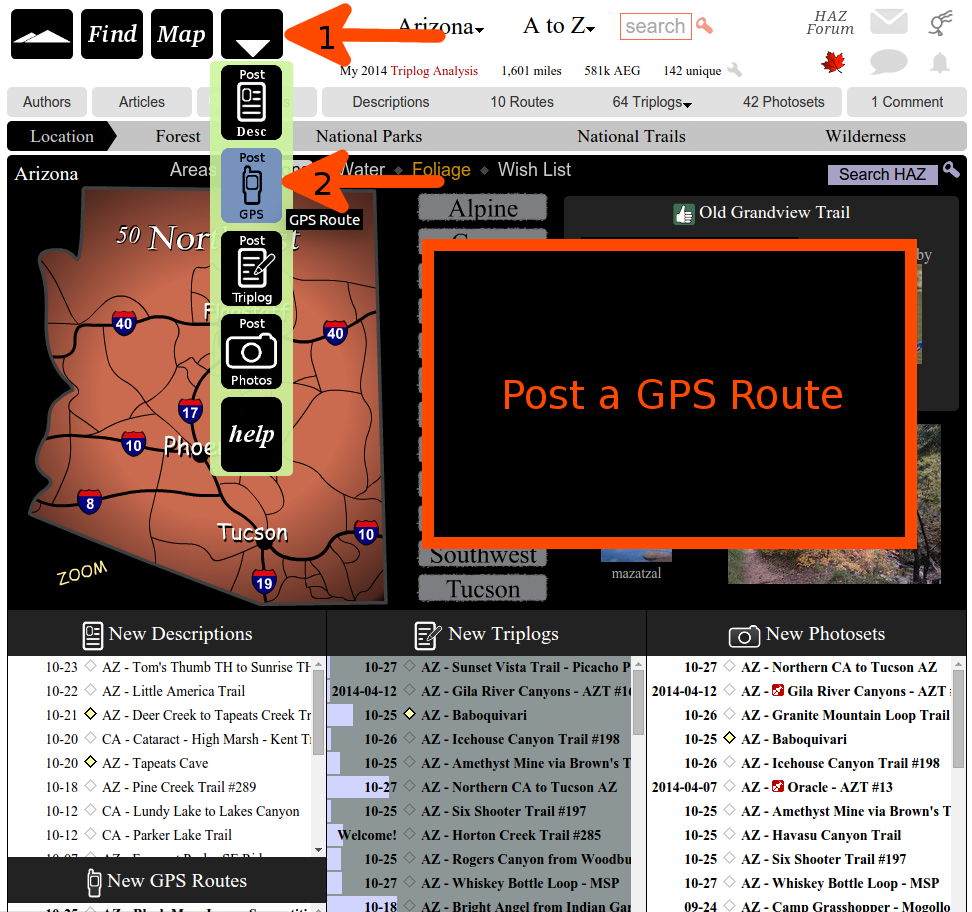Toggle the Wish List map option
972x912 pixels.
tap(534, 170)
